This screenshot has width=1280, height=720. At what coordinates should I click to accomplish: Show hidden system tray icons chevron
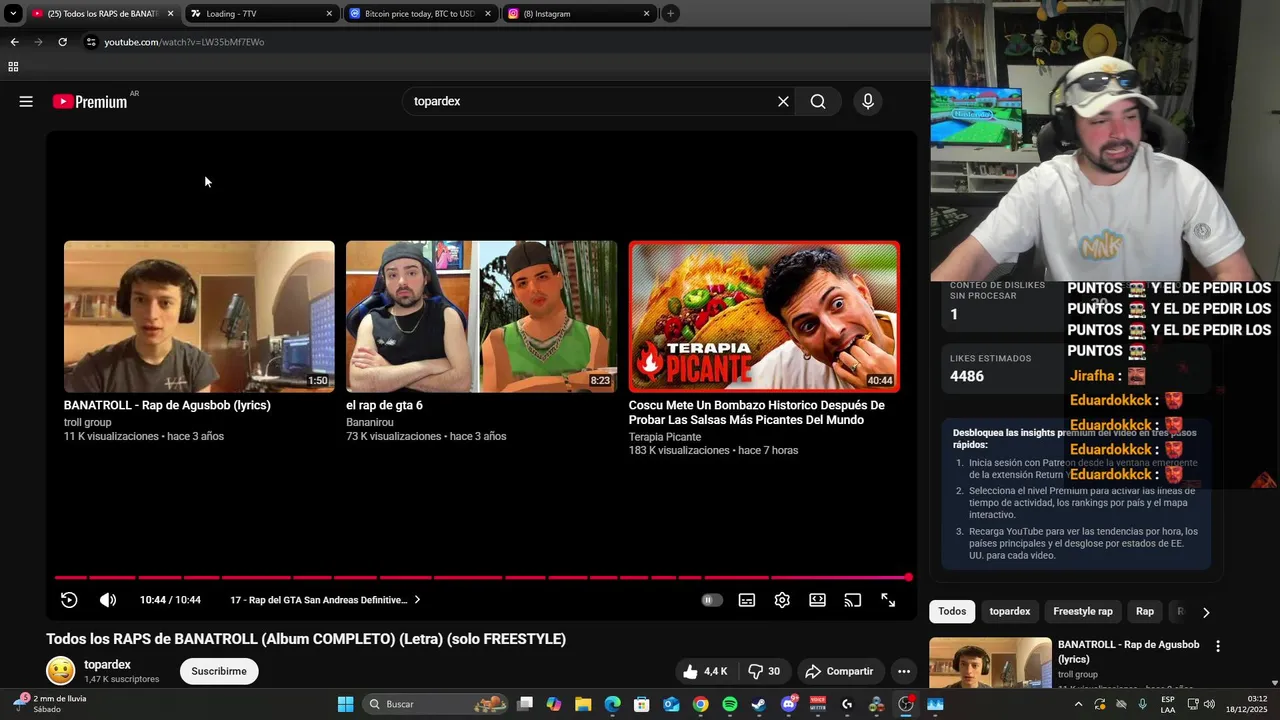click(x=1078, y=704)
